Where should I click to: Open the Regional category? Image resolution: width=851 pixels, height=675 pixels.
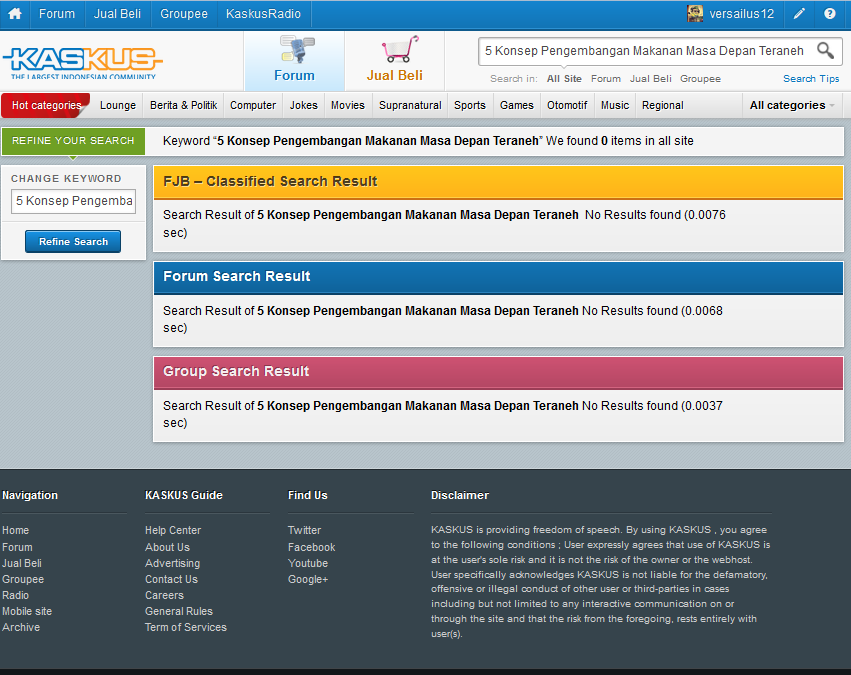(663, 105)
